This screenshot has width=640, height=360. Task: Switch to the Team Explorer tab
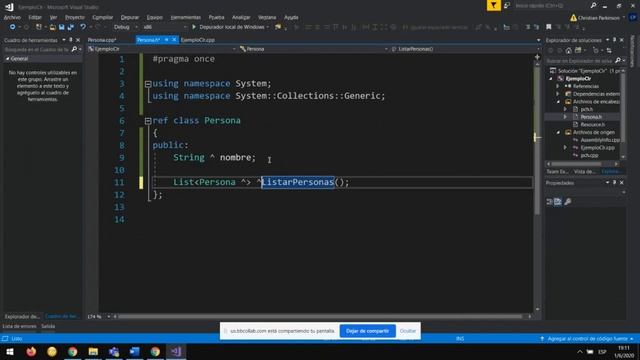pos(558,171)
